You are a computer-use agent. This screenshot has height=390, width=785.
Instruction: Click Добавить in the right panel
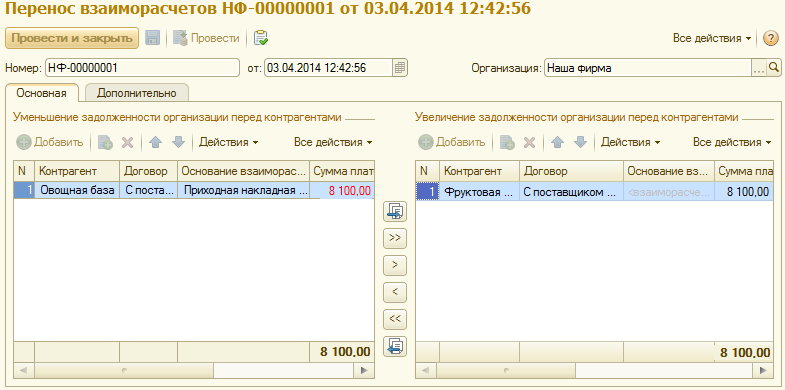pos(452,142)
